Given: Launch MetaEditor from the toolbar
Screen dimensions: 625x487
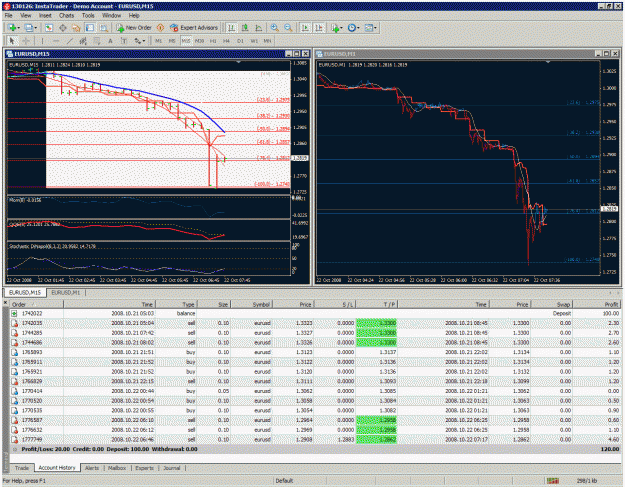Looking at the screenshot, I should point(160,27).
